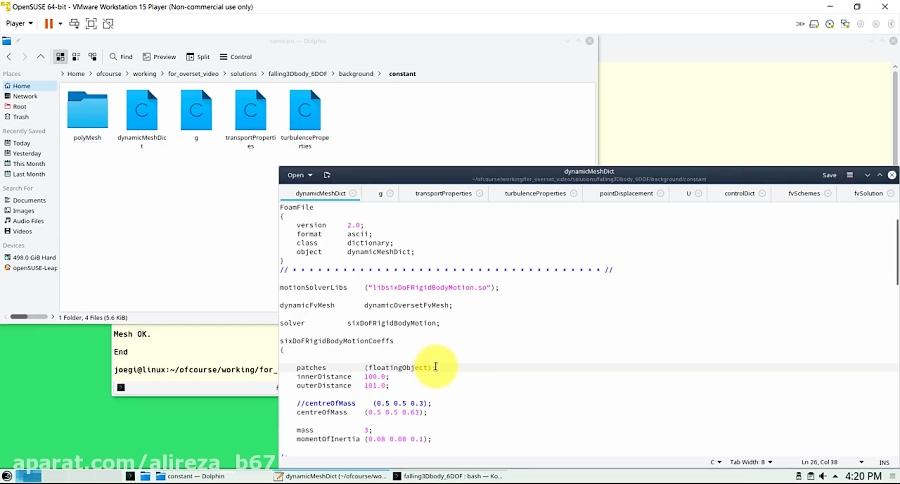The width and height of the screenshot is (900, 484).
Task: Click the new document icon beside Open
Action: point(327,175)
